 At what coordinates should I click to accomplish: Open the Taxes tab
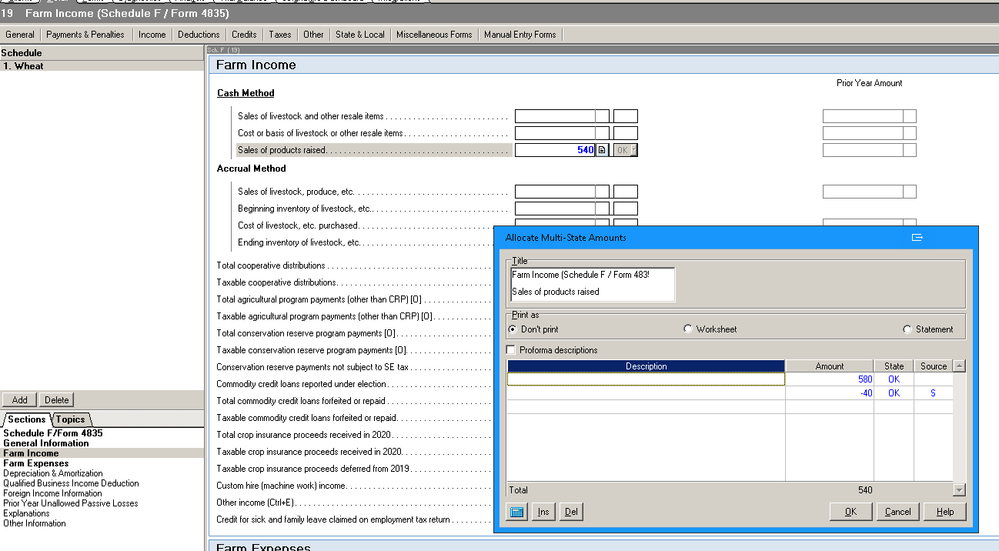tap(280, 34)
